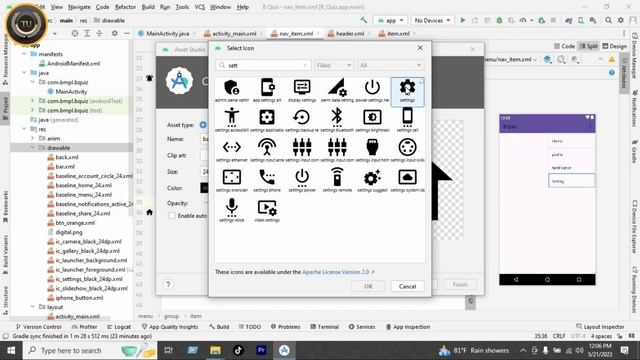Open the All categories dropdown
Viewport: 640px width, 360px height.
pos(390,65)
